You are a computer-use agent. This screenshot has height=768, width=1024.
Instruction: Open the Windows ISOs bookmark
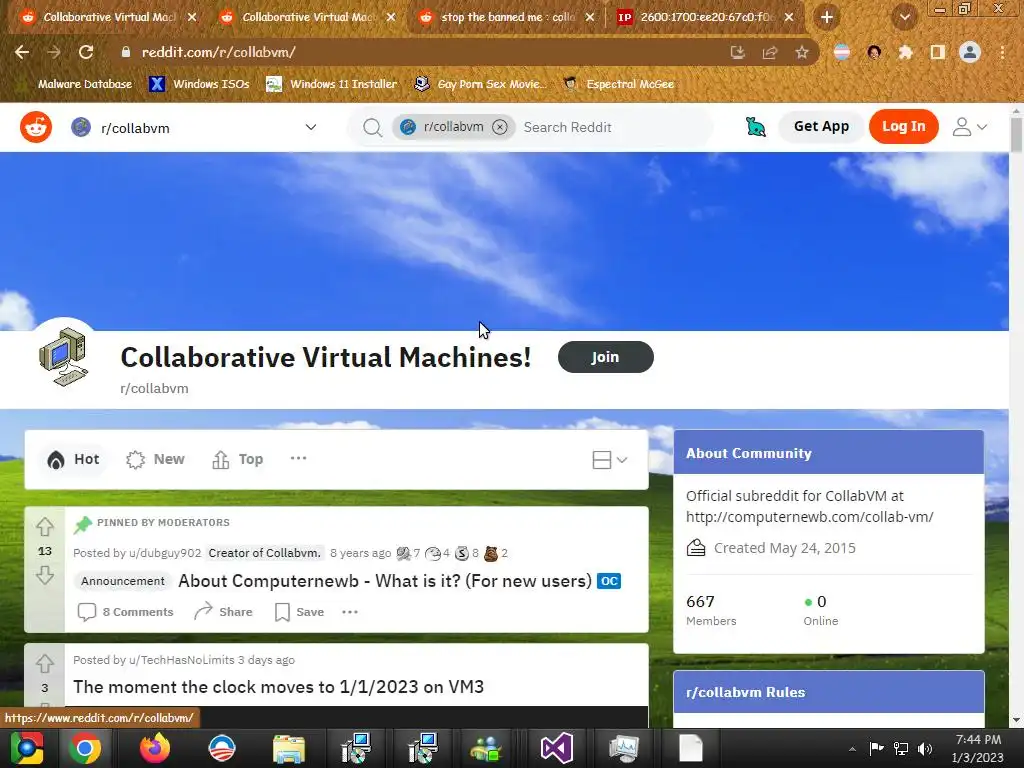click(x=199, y=84)
